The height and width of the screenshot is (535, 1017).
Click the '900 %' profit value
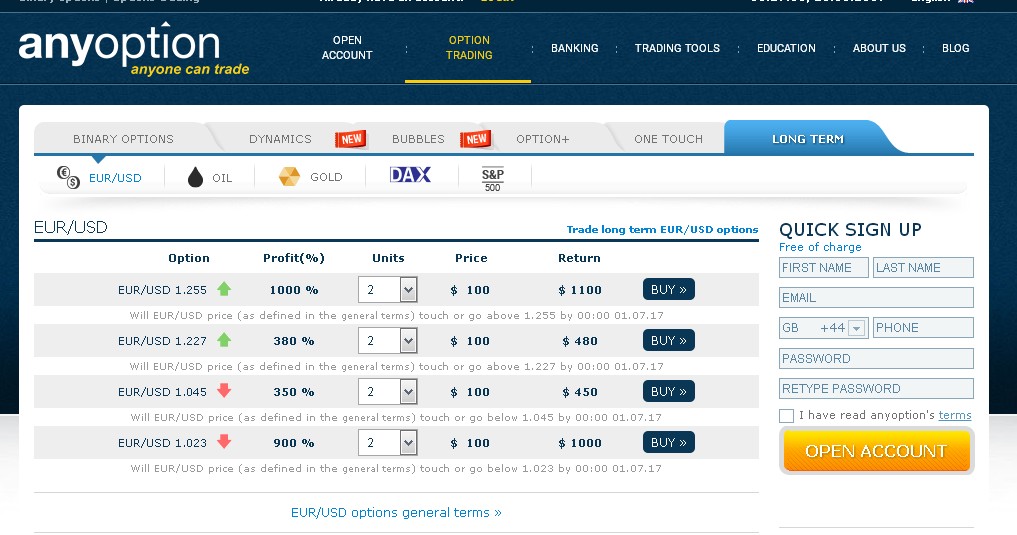[x=294, y=444]
